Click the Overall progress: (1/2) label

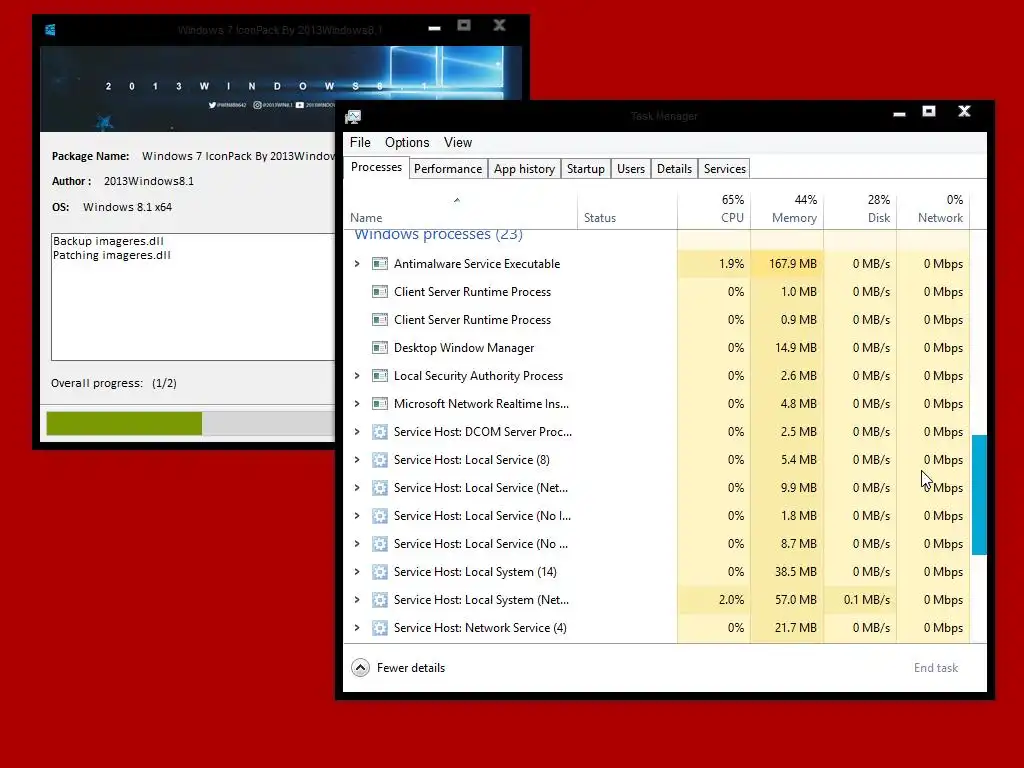pyautogui.click(x=114, y=383)
